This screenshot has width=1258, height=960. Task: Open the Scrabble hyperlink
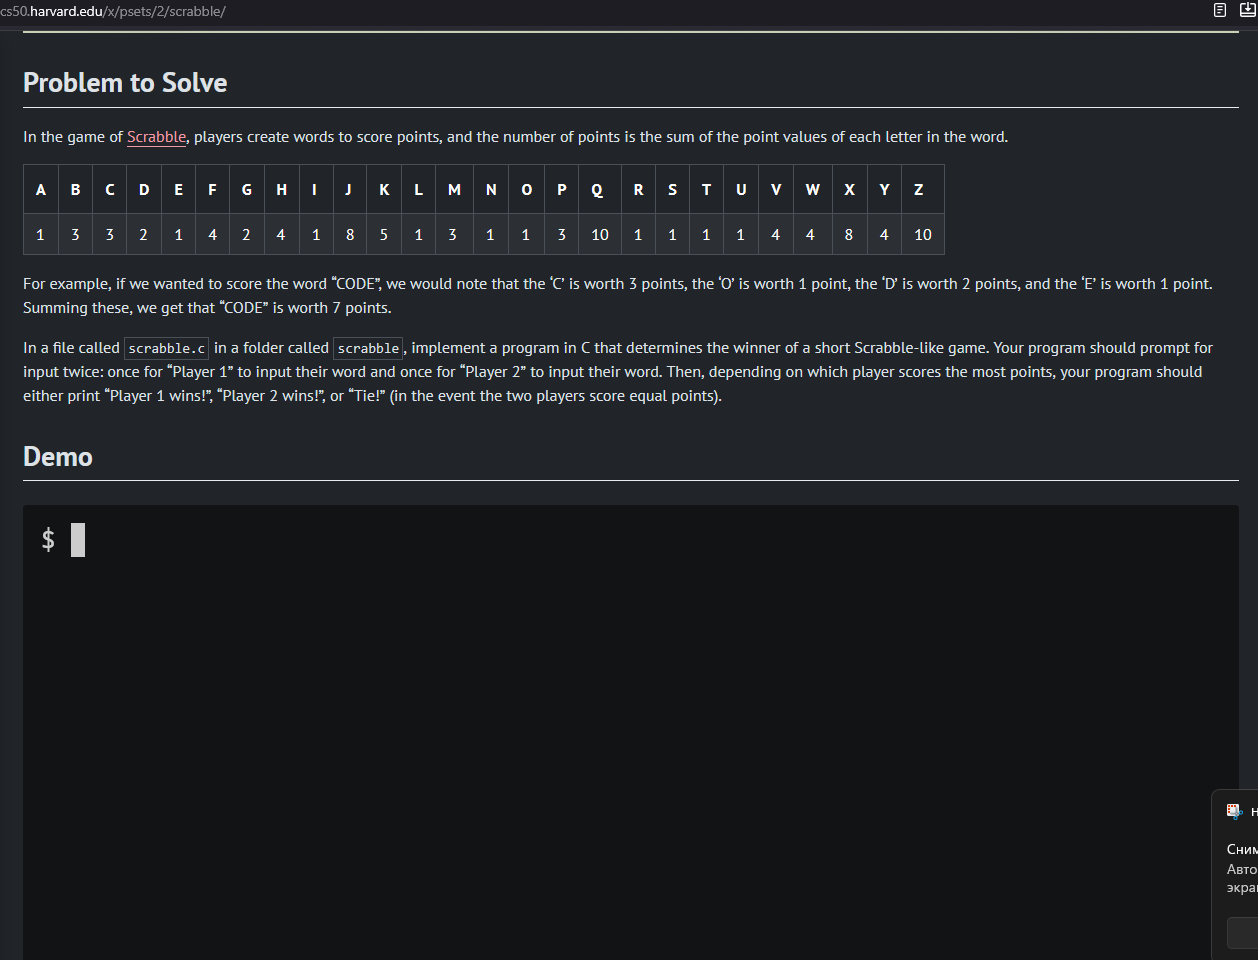[156, 137]
